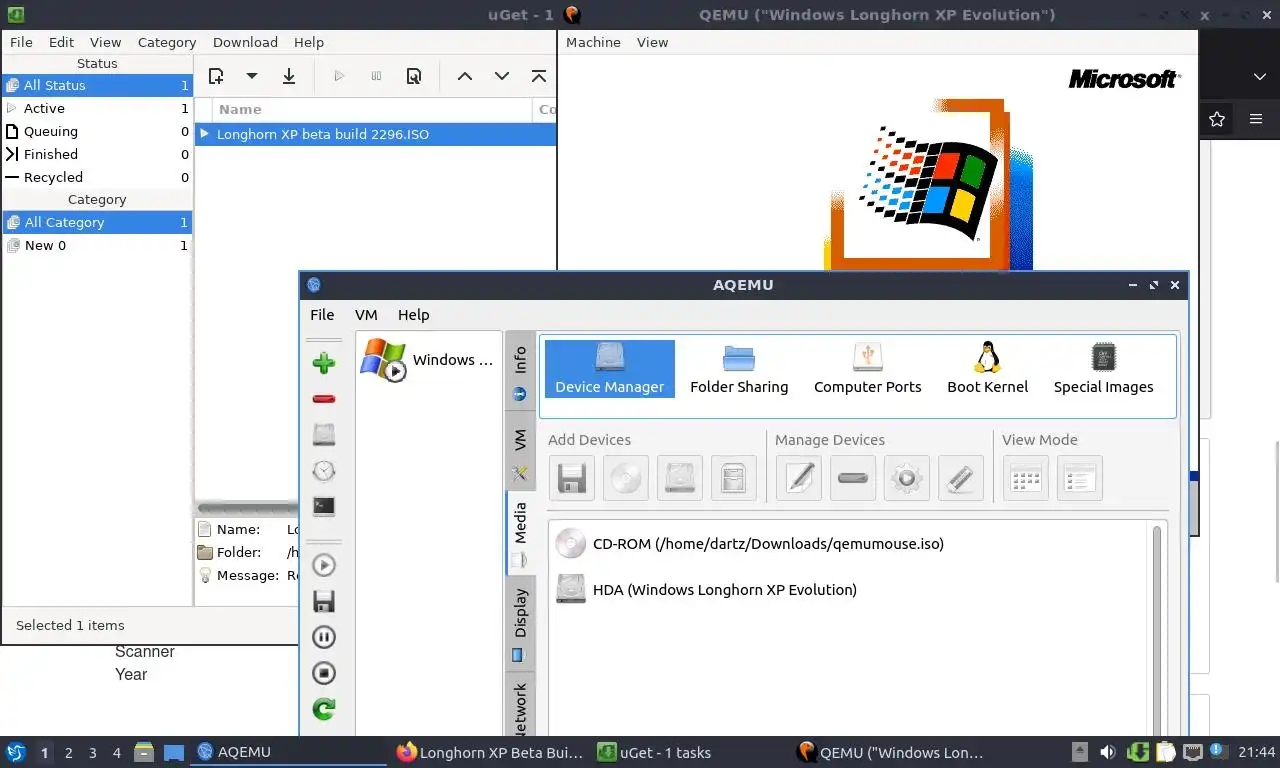This screenshot has width=1280, height=768.
Task: Open the Computer Ports section
Action: pyautogui.click(x=868, y=369)
